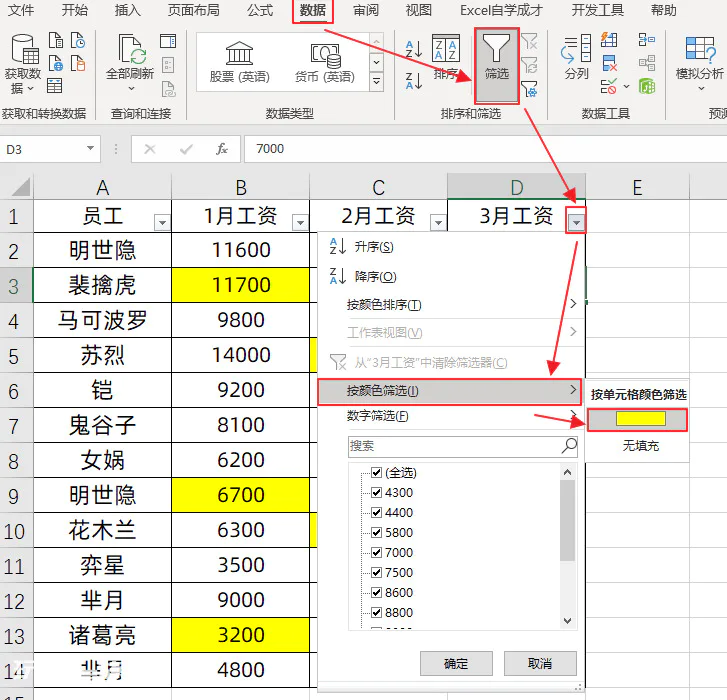Click the 搜索 search field in filter menu

(462, 446)
